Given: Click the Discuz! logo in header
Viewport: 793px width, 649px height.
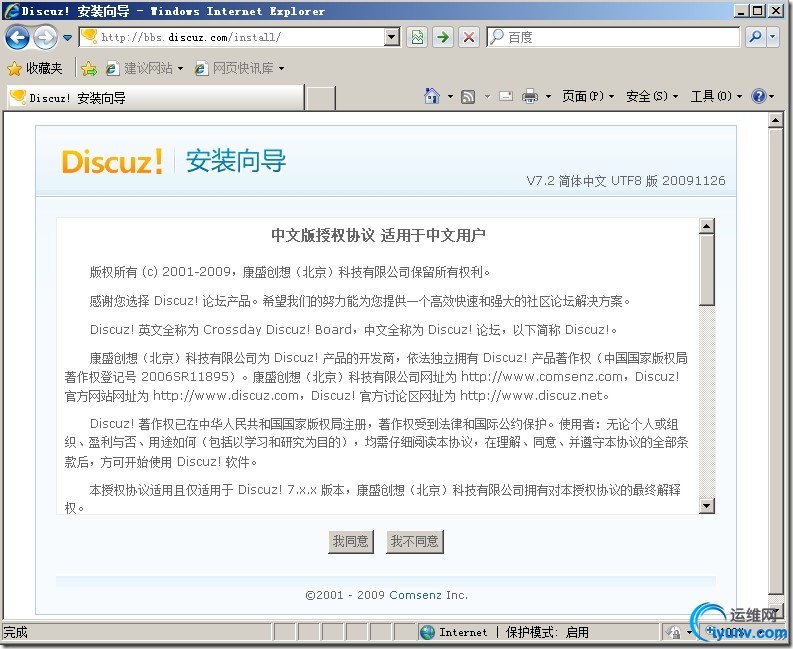Looking at the screenshot, I should point(112,161).
